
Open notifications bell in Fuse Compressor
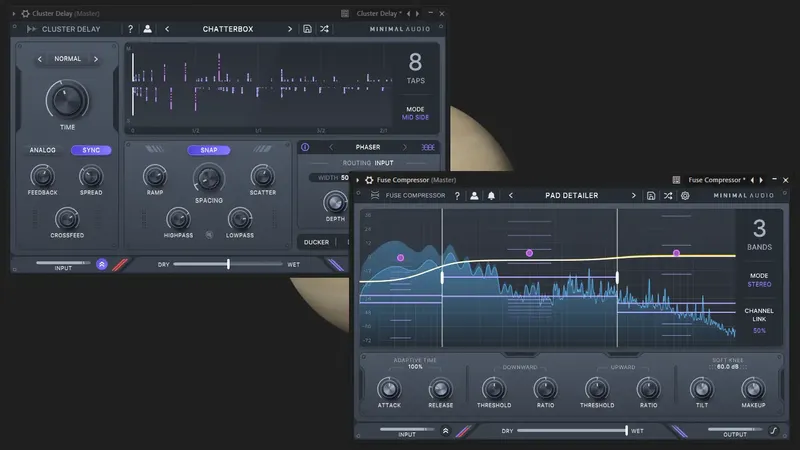tap(491, 195)
